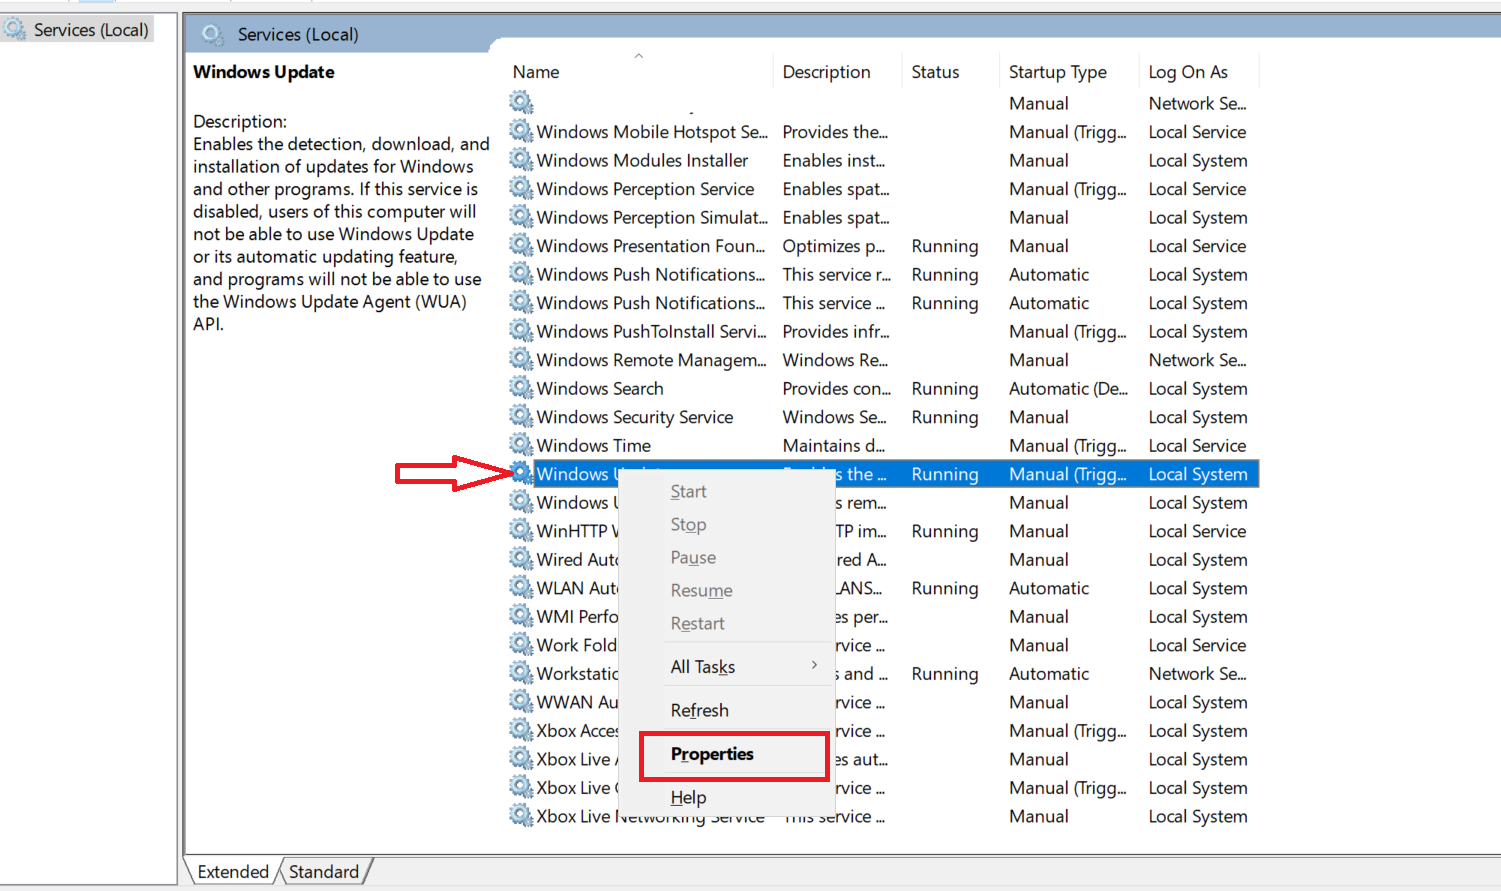Switch to the Extended tab
1501x891 pixels.
point(233,872)
